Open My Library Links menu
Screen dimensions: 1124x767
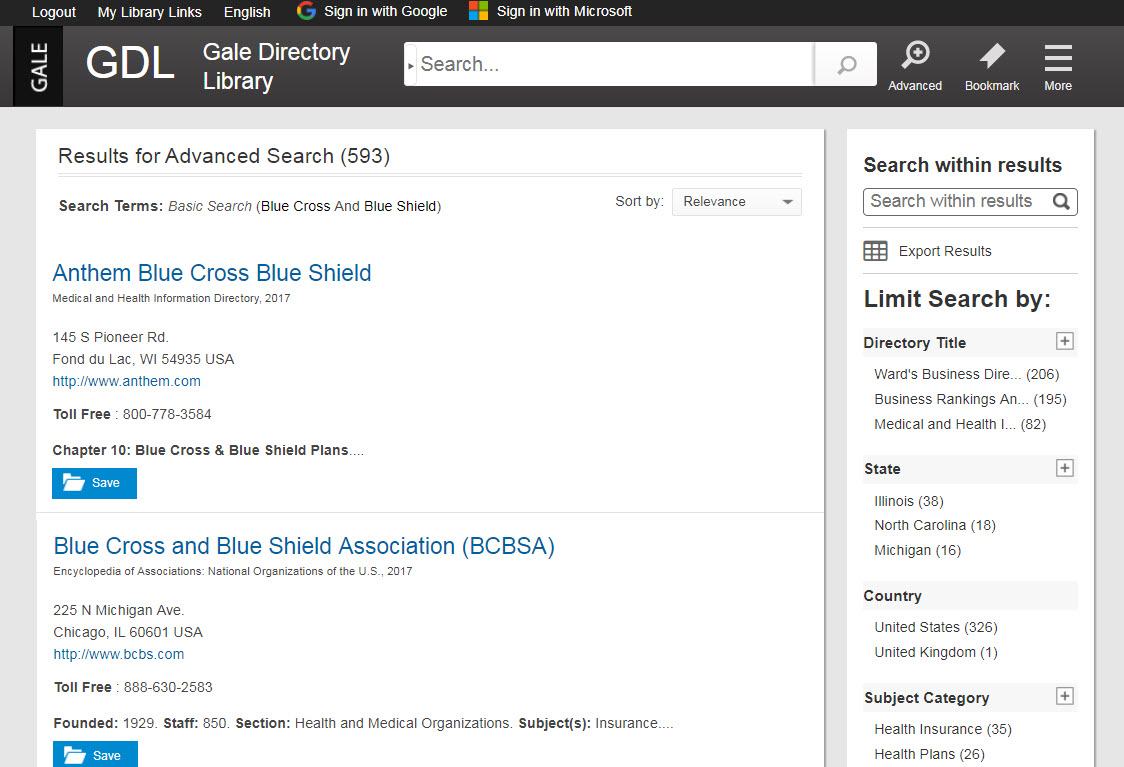(x=150, y=12)
